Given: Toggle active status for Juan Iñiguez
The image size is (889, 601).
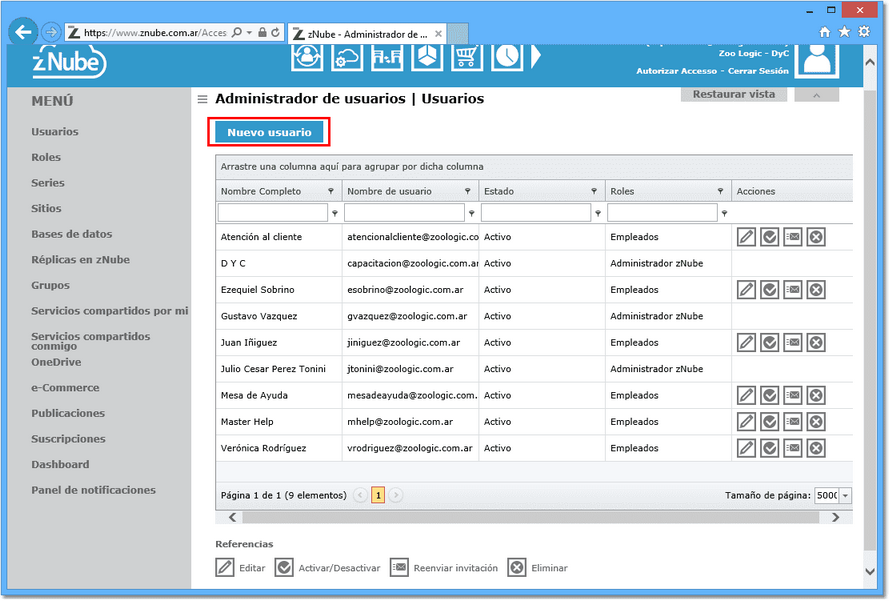Looking at the screenshot, I should tap(769, 342).
